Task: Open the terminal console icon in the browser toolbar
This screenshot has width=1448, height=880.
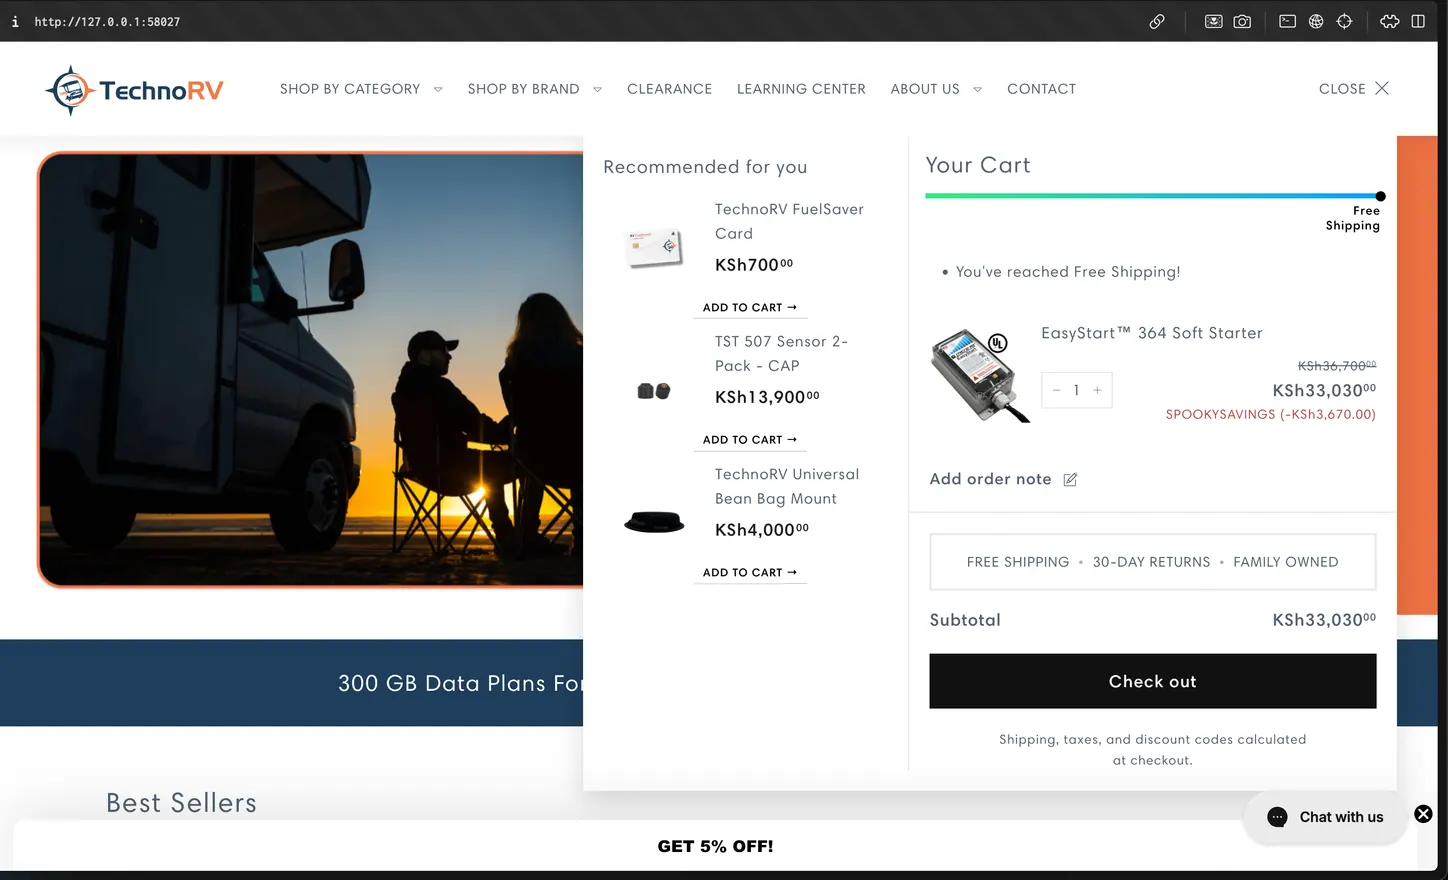Action: point(1288,21)
